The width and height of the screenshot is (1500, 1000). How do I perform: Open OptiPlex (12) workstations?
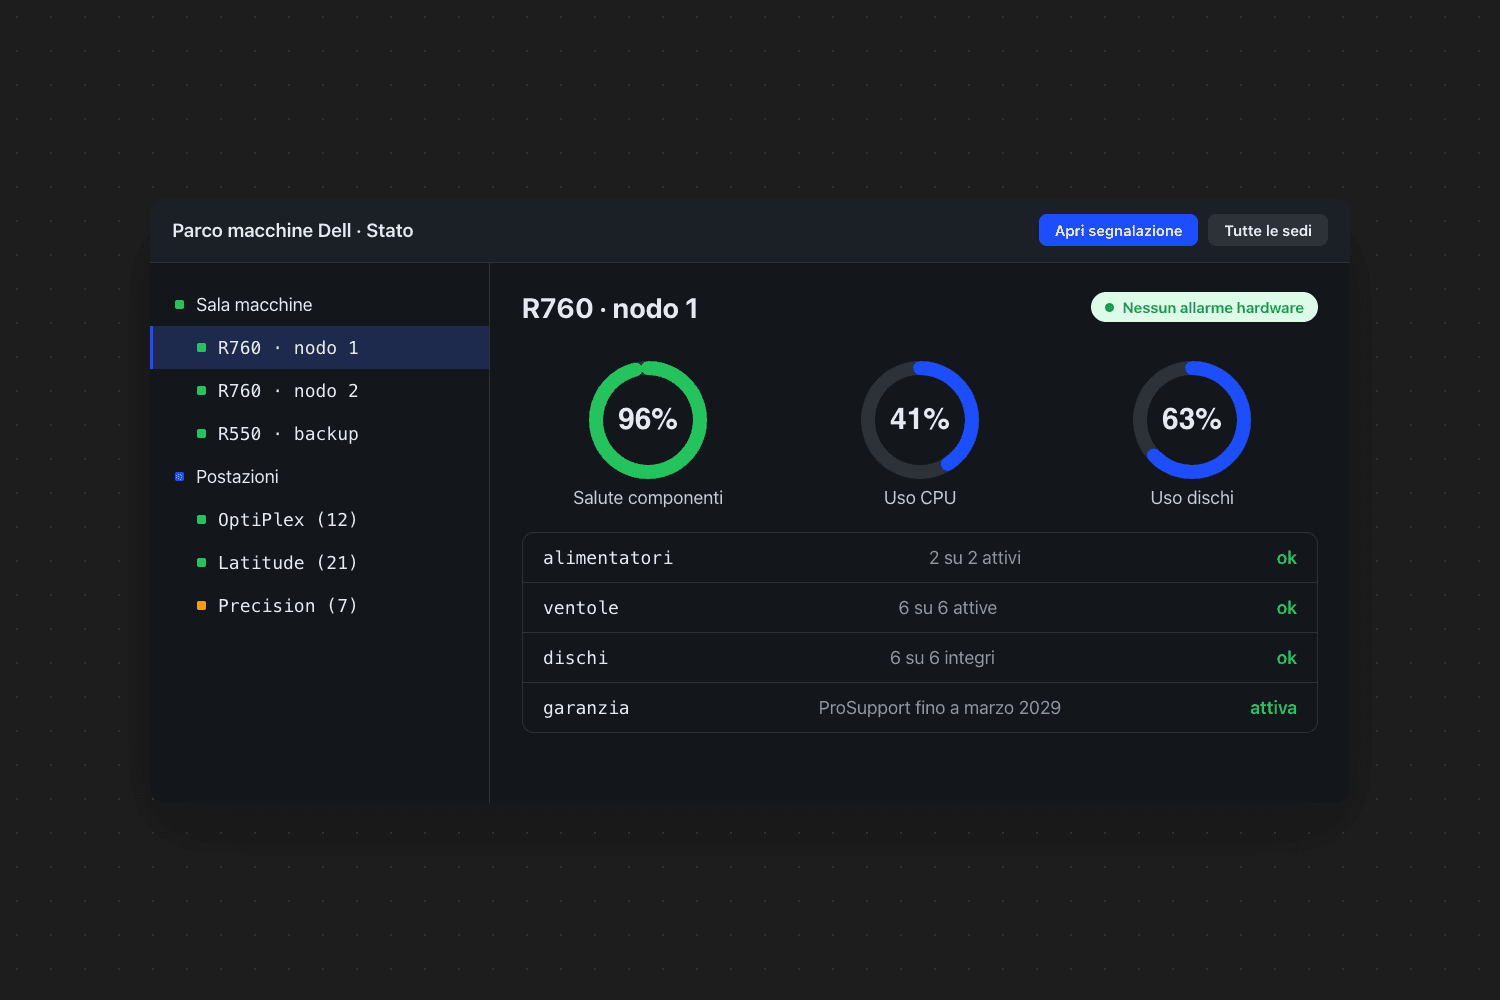click(320, 520)
